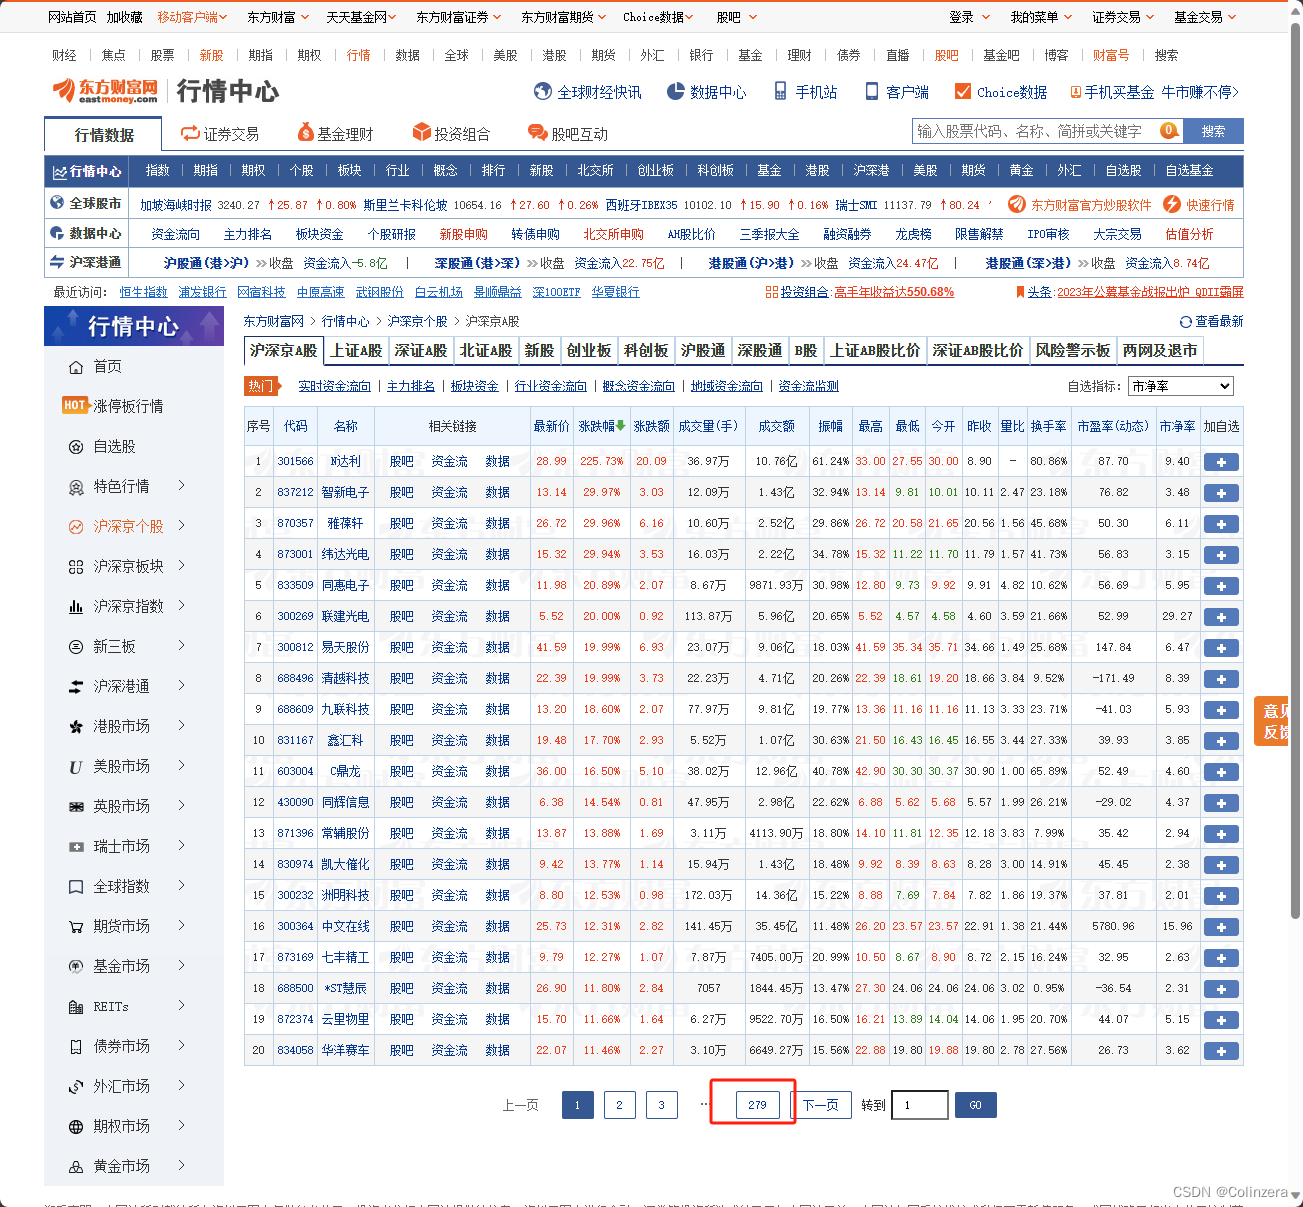The width and height of the screenshot is (1303, 1207).
Task: Go to the next page with 下一页
Action: click(821, 1105)
